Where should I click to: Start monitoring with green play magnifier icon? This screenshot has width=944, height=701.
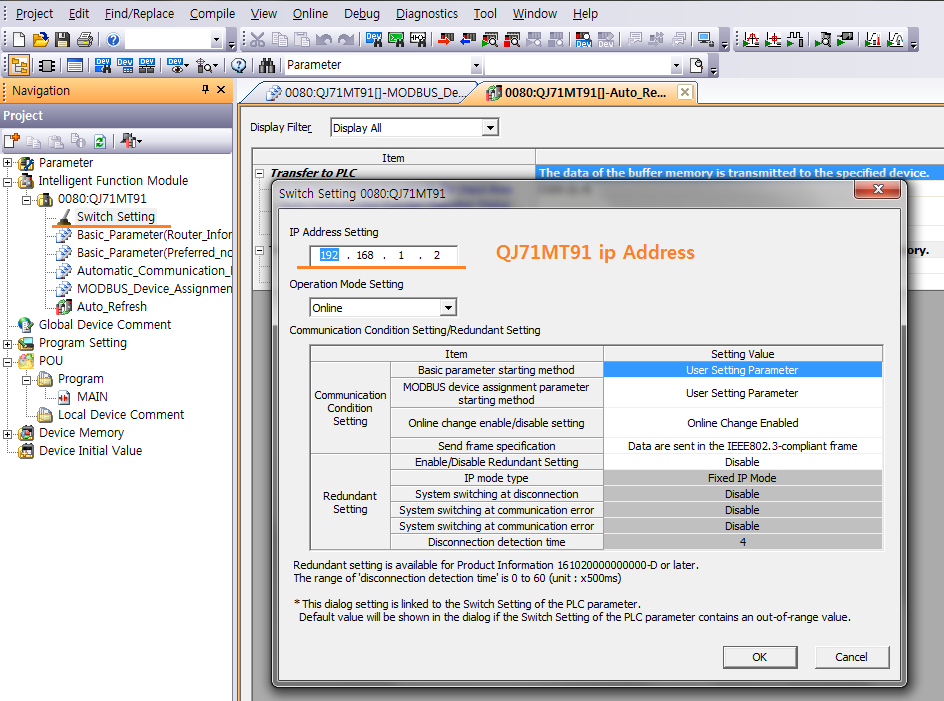click(490, 40)
